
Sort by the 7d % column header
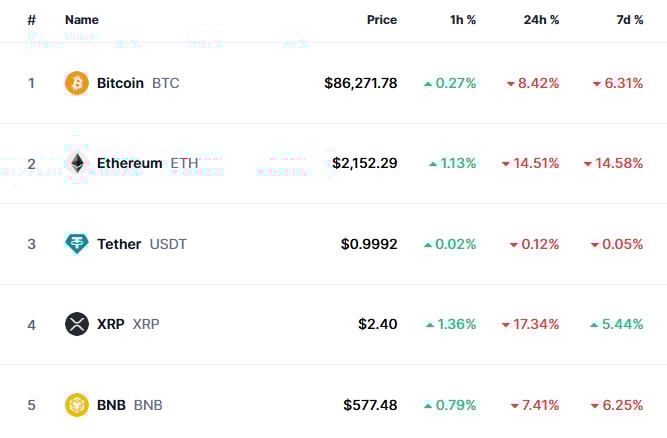[x=630, y=20]
